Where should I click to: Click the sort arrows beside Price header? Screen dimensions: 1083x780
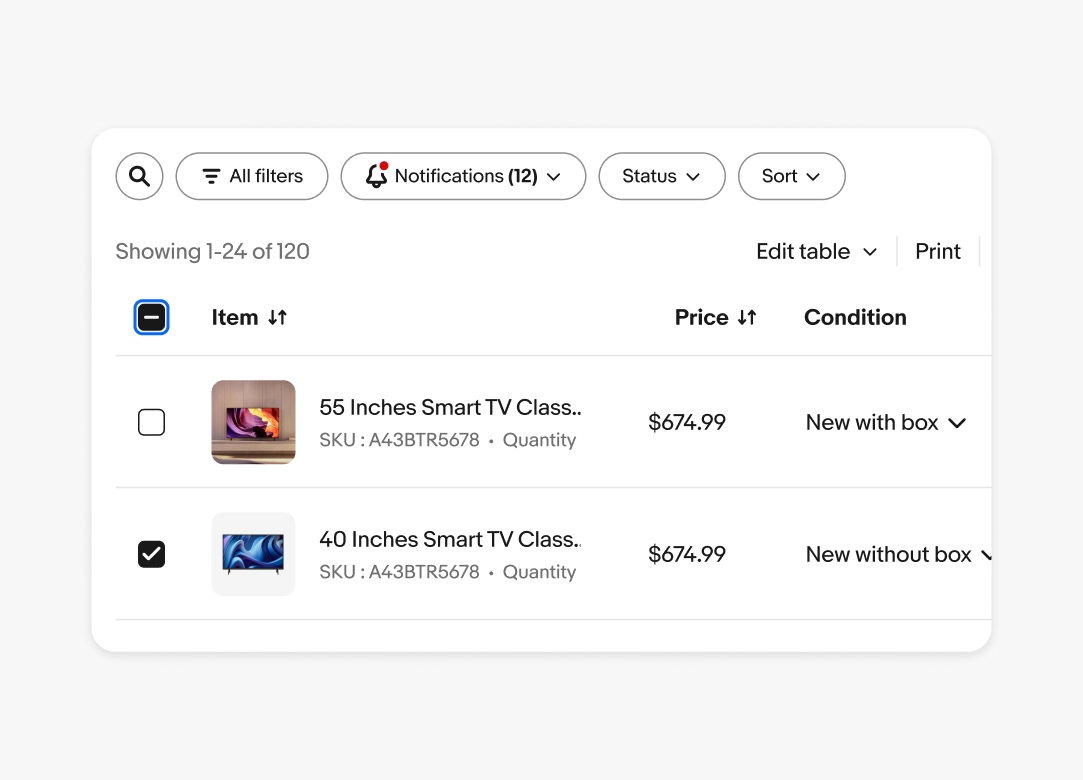click(x=746, y=317)
